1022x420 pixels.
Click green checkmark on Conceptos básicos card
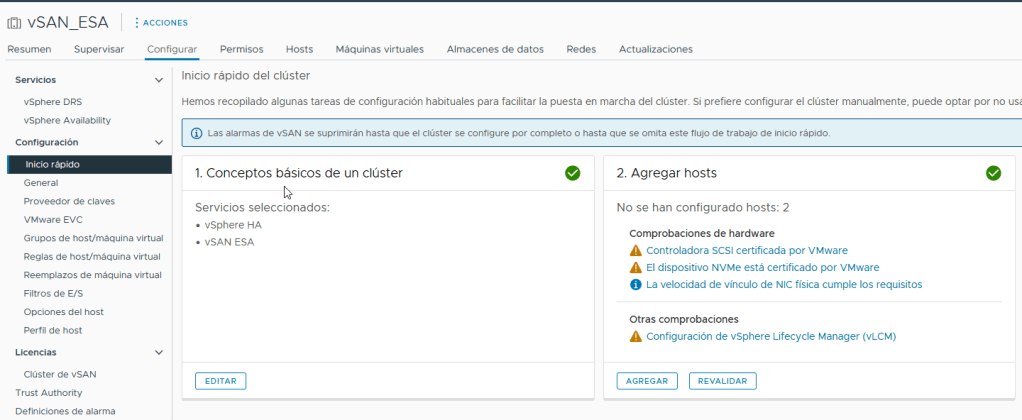tap(572, 173)
